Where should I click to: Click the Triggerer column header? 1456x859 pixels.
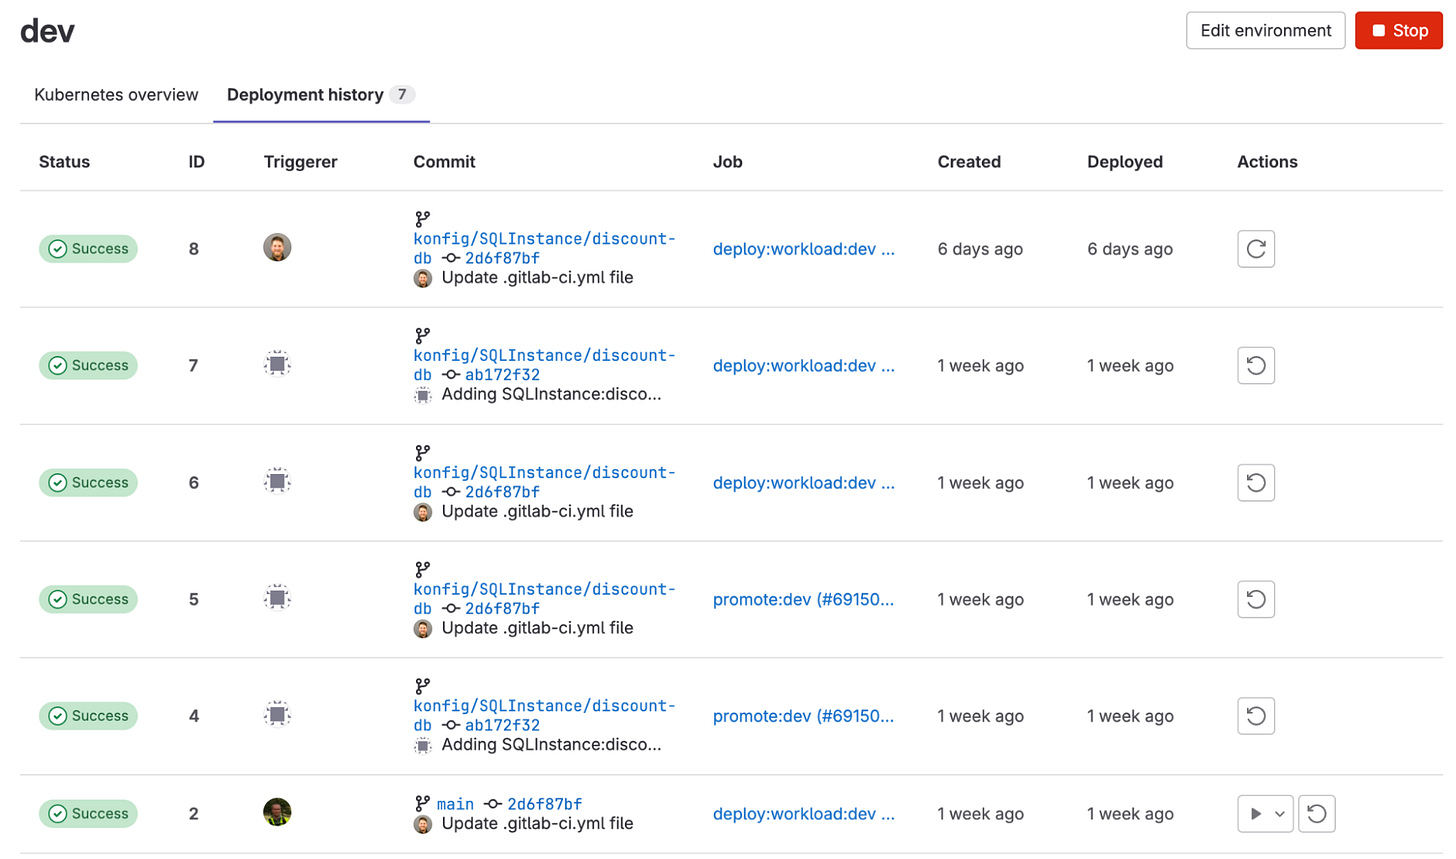[x=300, y=162]
